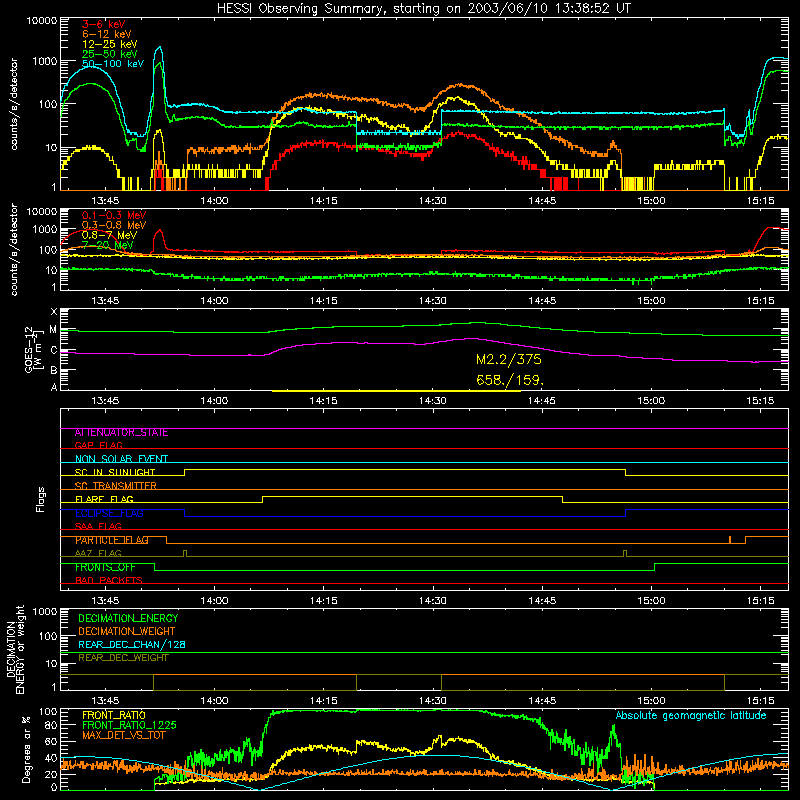800x800 pixels.
Task: Click "counts/s/detector" axis title of top panel
Action: 14,104
